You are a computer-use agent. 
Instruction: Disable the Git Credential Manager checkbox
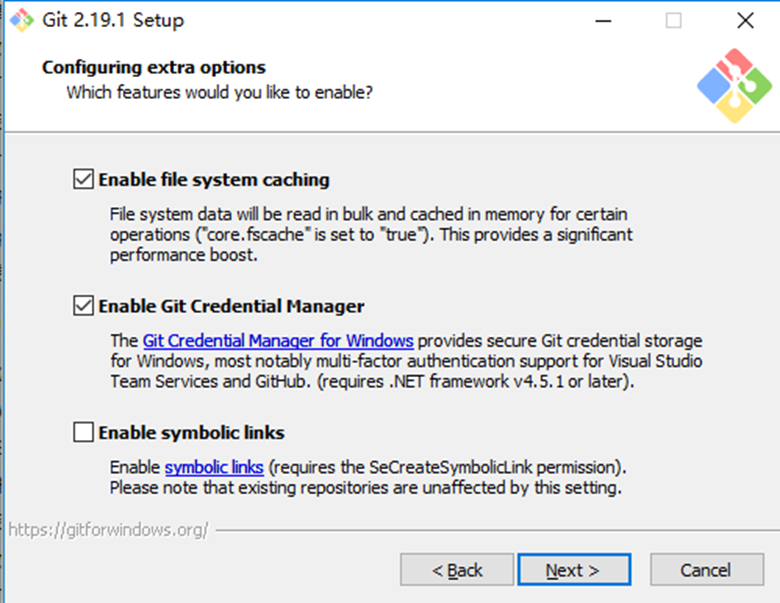(83, 306)
